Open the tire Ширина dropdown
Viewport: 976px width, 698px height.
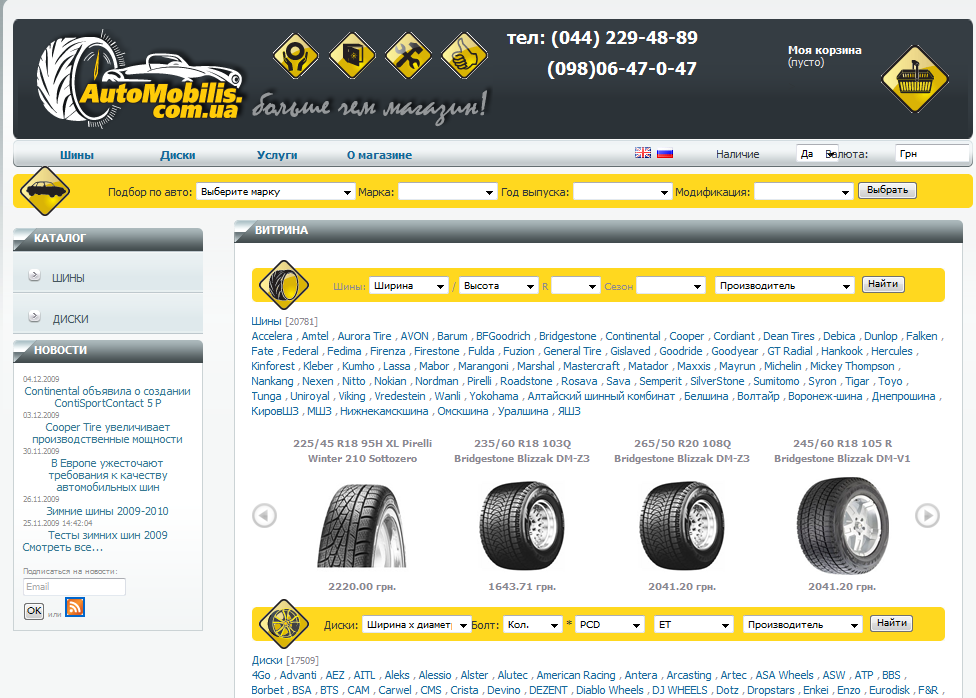pos(408,286)
